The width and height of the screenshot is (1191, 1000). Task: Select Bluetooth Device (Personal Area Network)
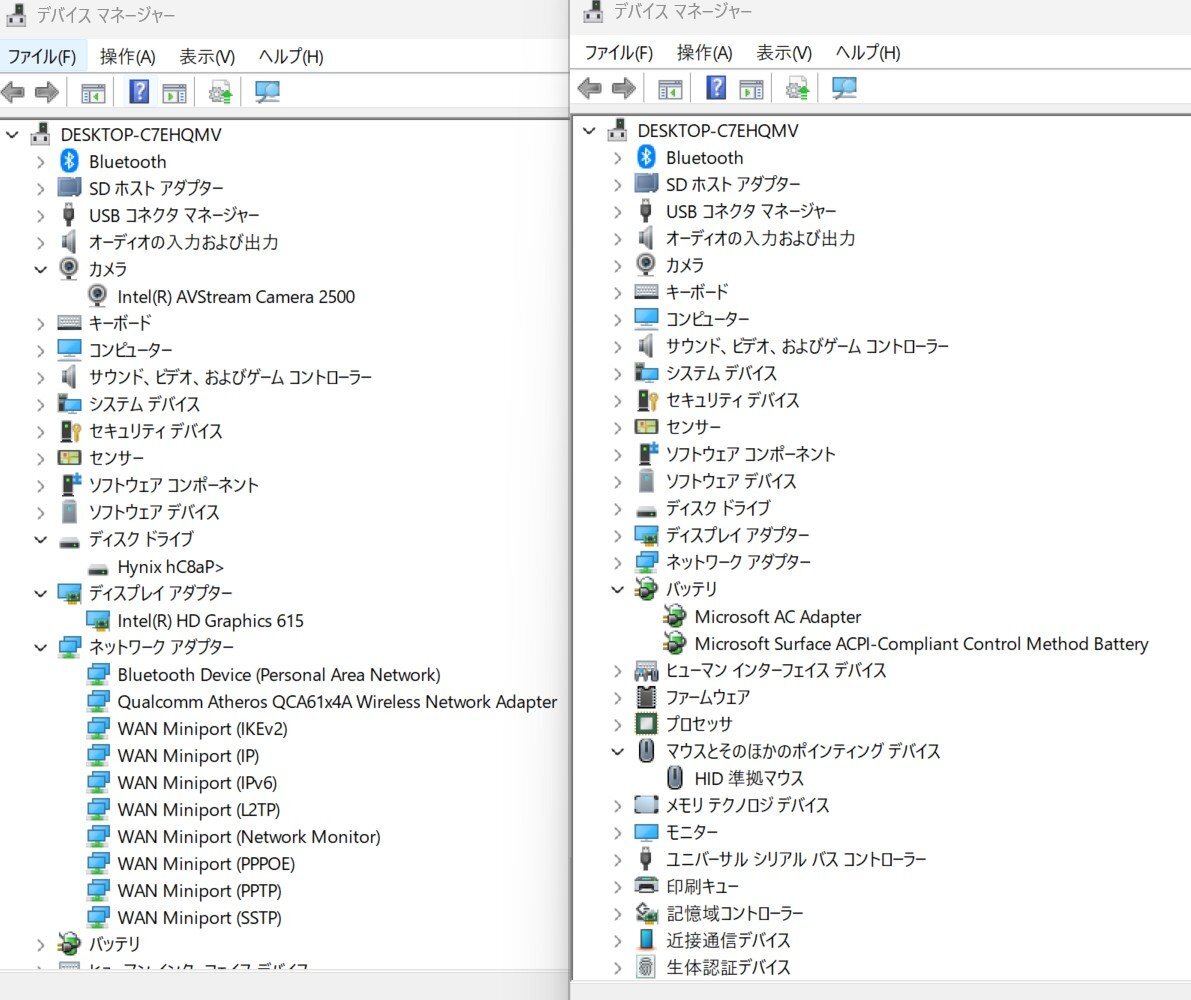coord(279,675)
